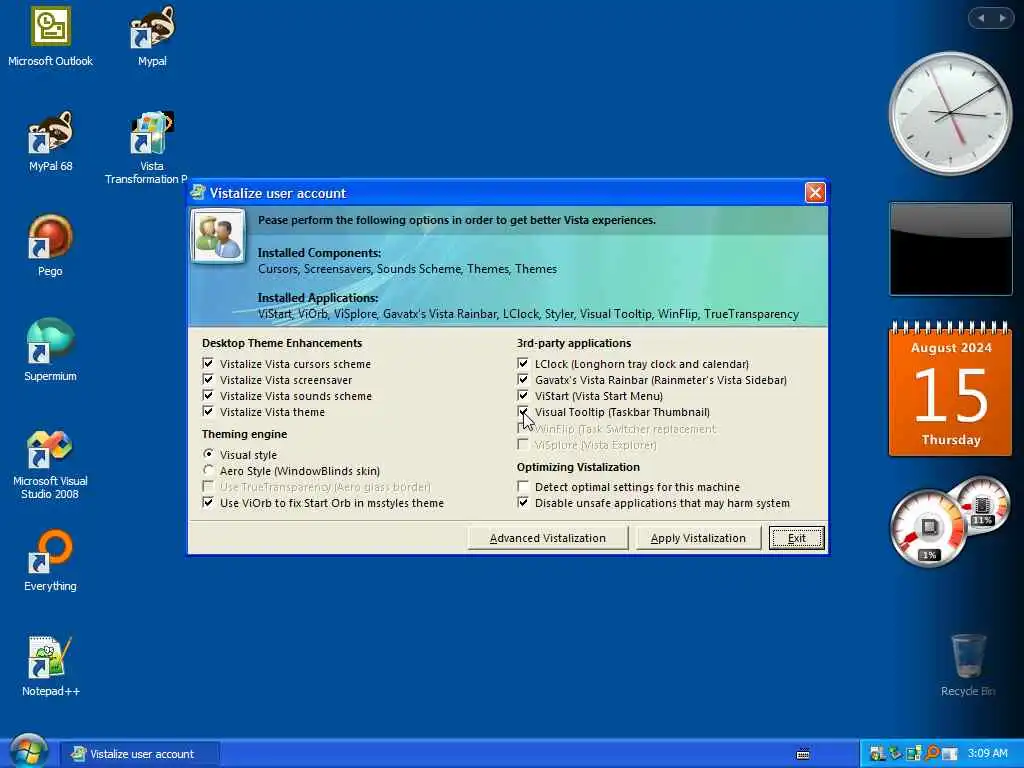Click the on-screen keyboard icon in taskbar
The image size is (1024, 768).
click(x=803, y=754)
